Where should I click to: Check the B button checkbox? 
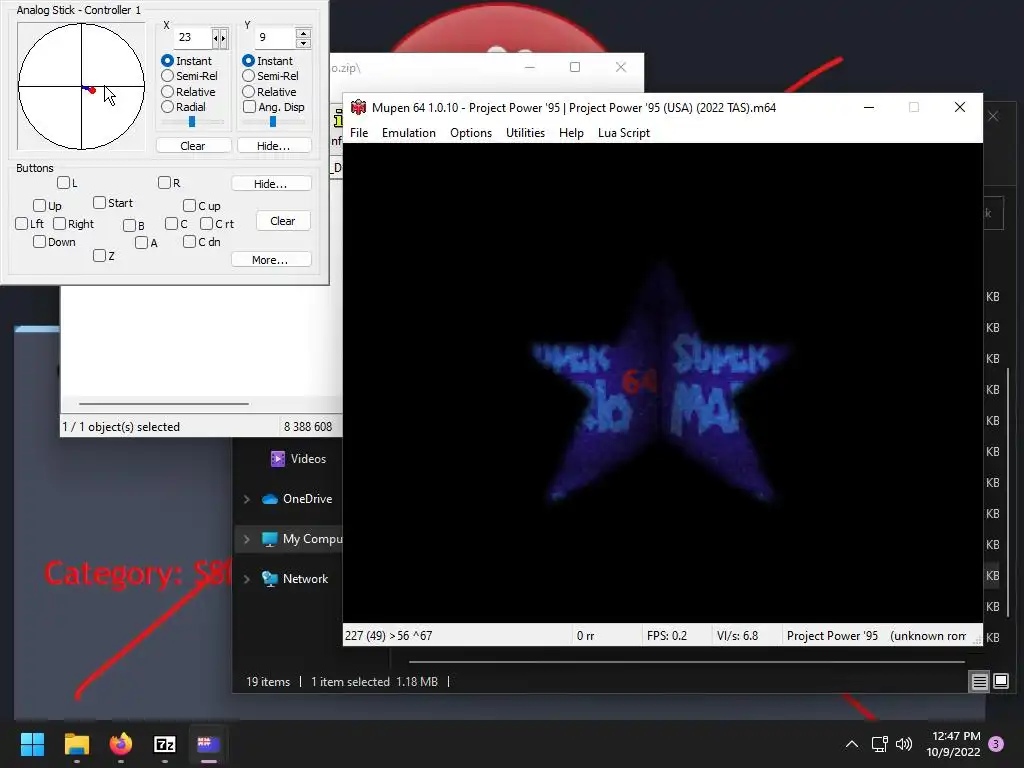[129, 225]
